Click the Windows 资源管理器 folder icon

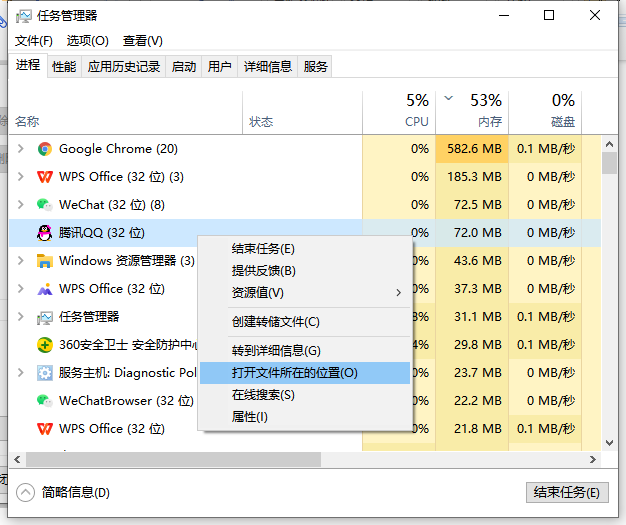pos(44,261)
